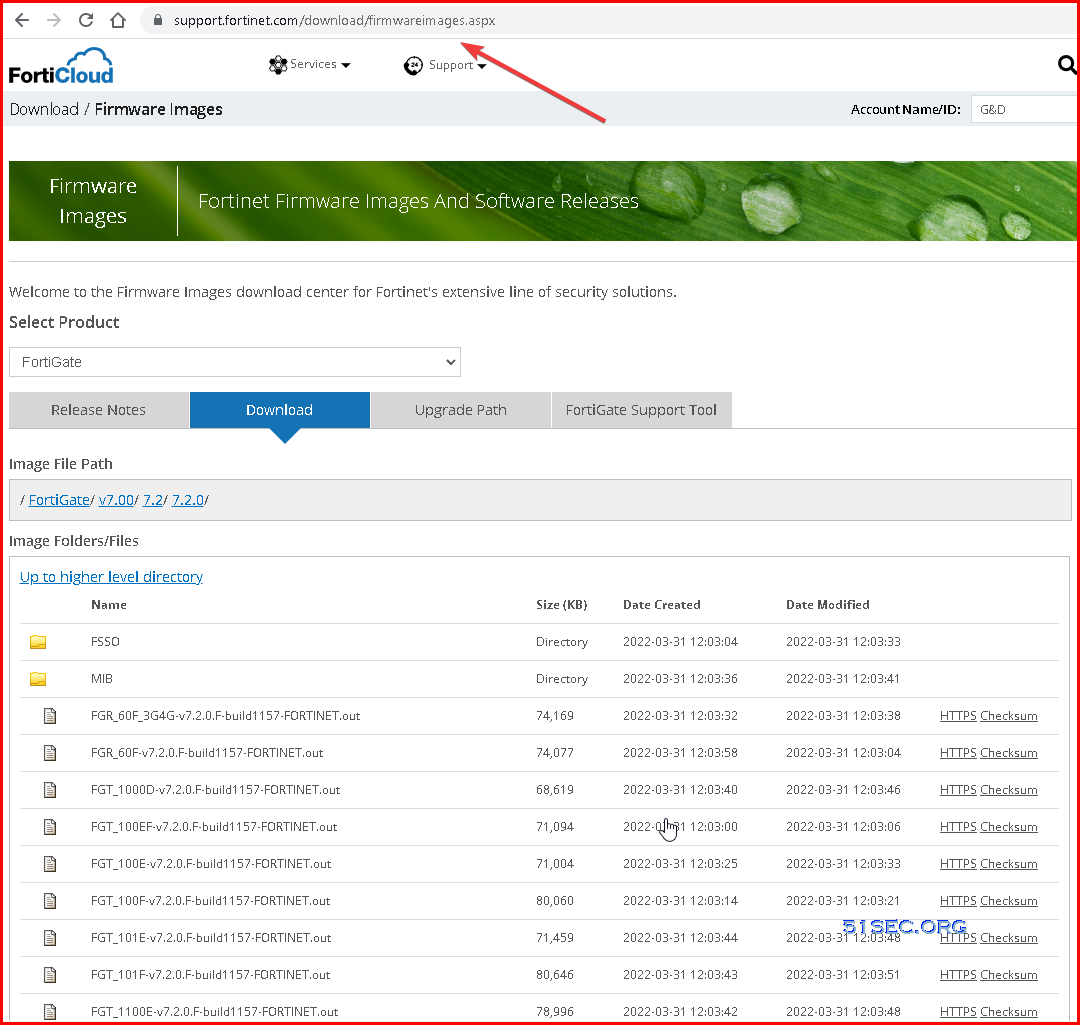Select FGT_1000D-v7.2.0.F-build1157-FORTINET.out filename
1080x1025 pixels.
(x=216, y=790)
